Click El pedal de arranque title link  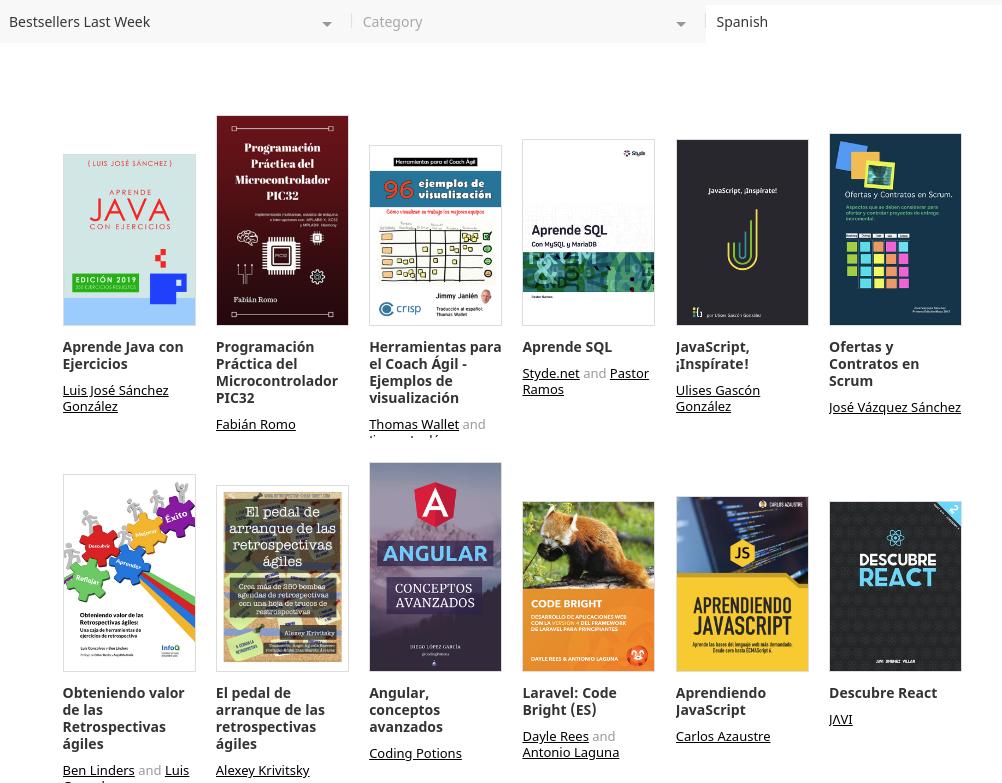pyautogui.click(x=270, y=718)
